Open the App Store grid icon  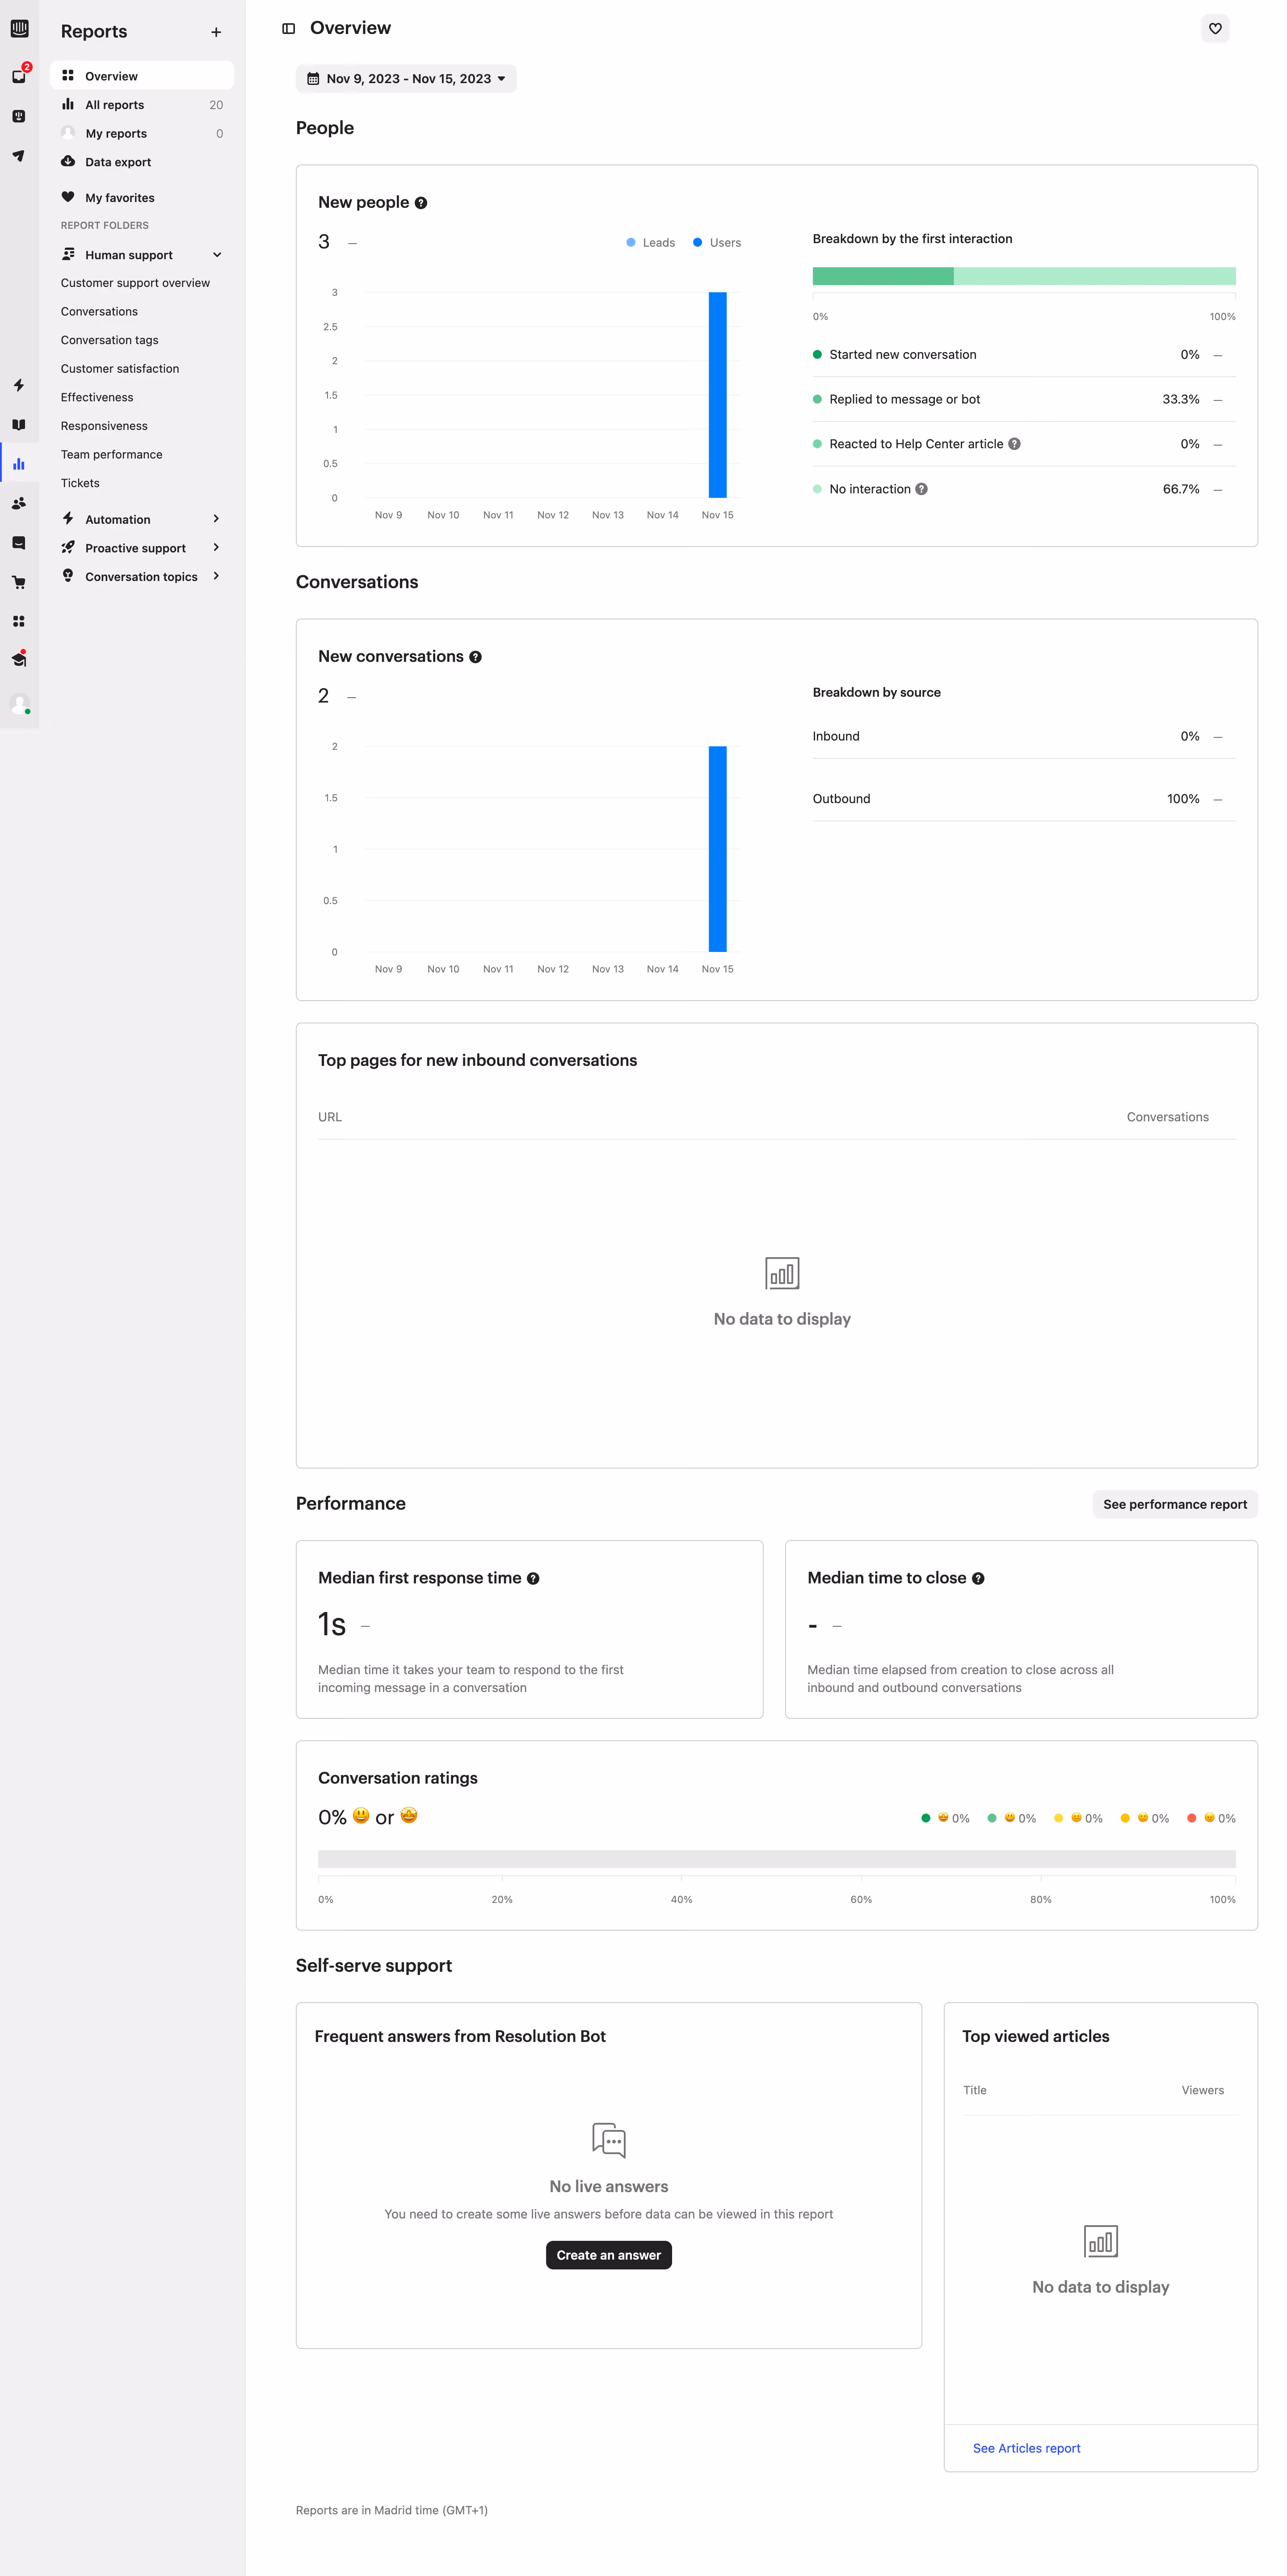coord(19,621)
